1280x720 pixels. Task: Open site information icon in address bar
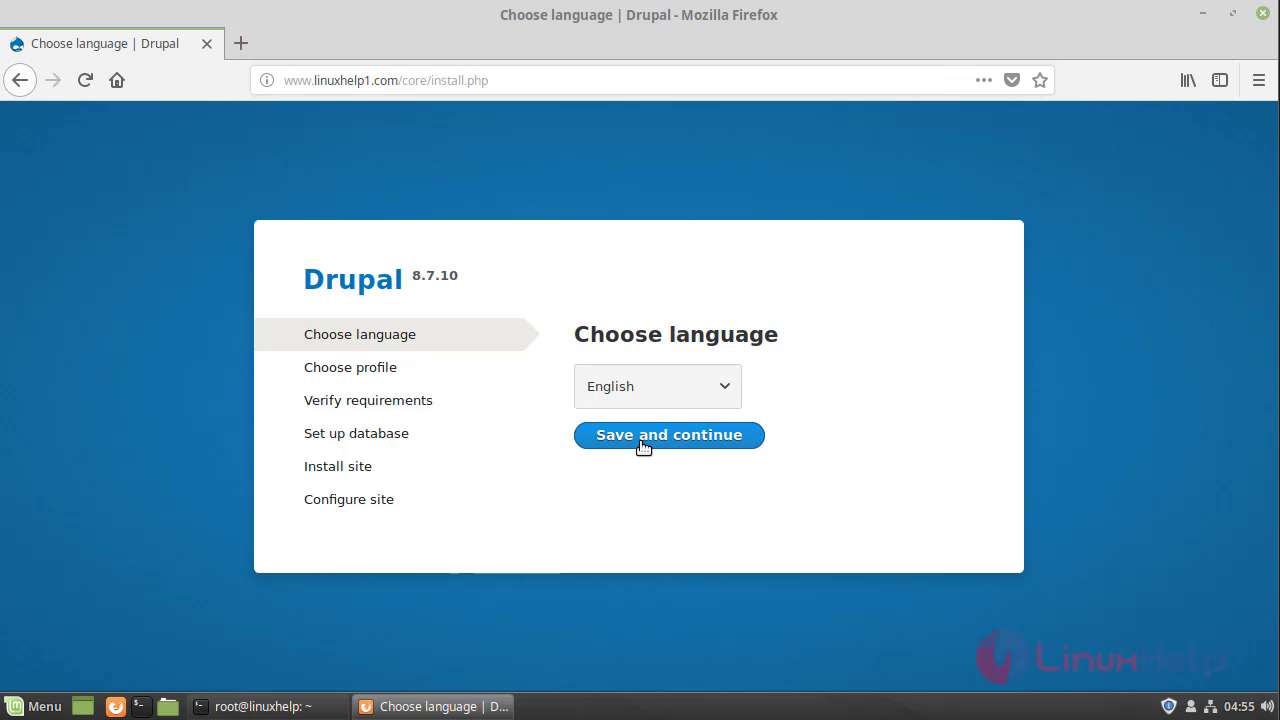tap(267, 80)
